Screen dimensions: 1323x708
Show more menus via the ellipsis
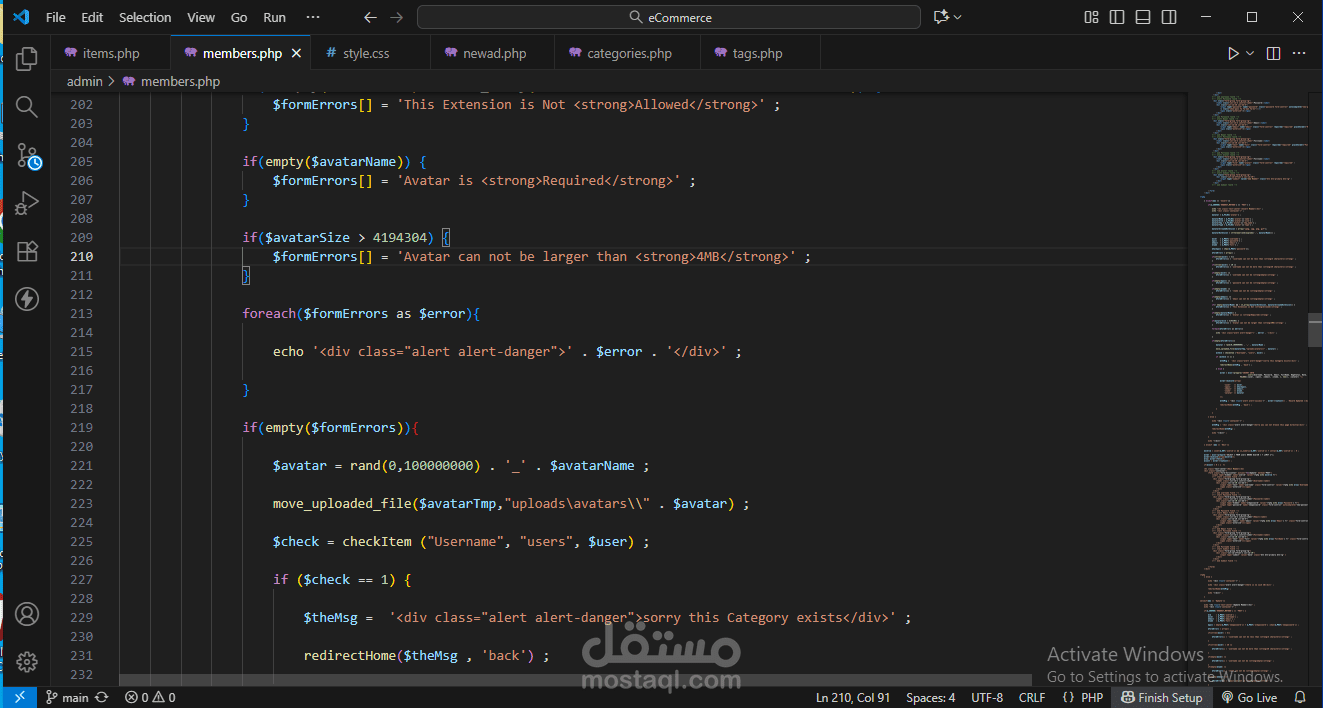click(313, 17)
